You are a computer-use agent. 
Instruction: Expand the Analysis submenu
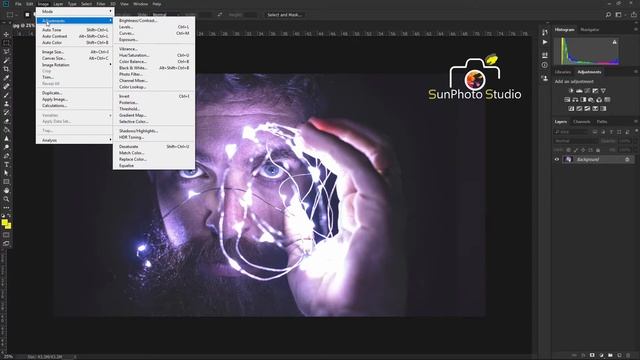tap(75, 140)
